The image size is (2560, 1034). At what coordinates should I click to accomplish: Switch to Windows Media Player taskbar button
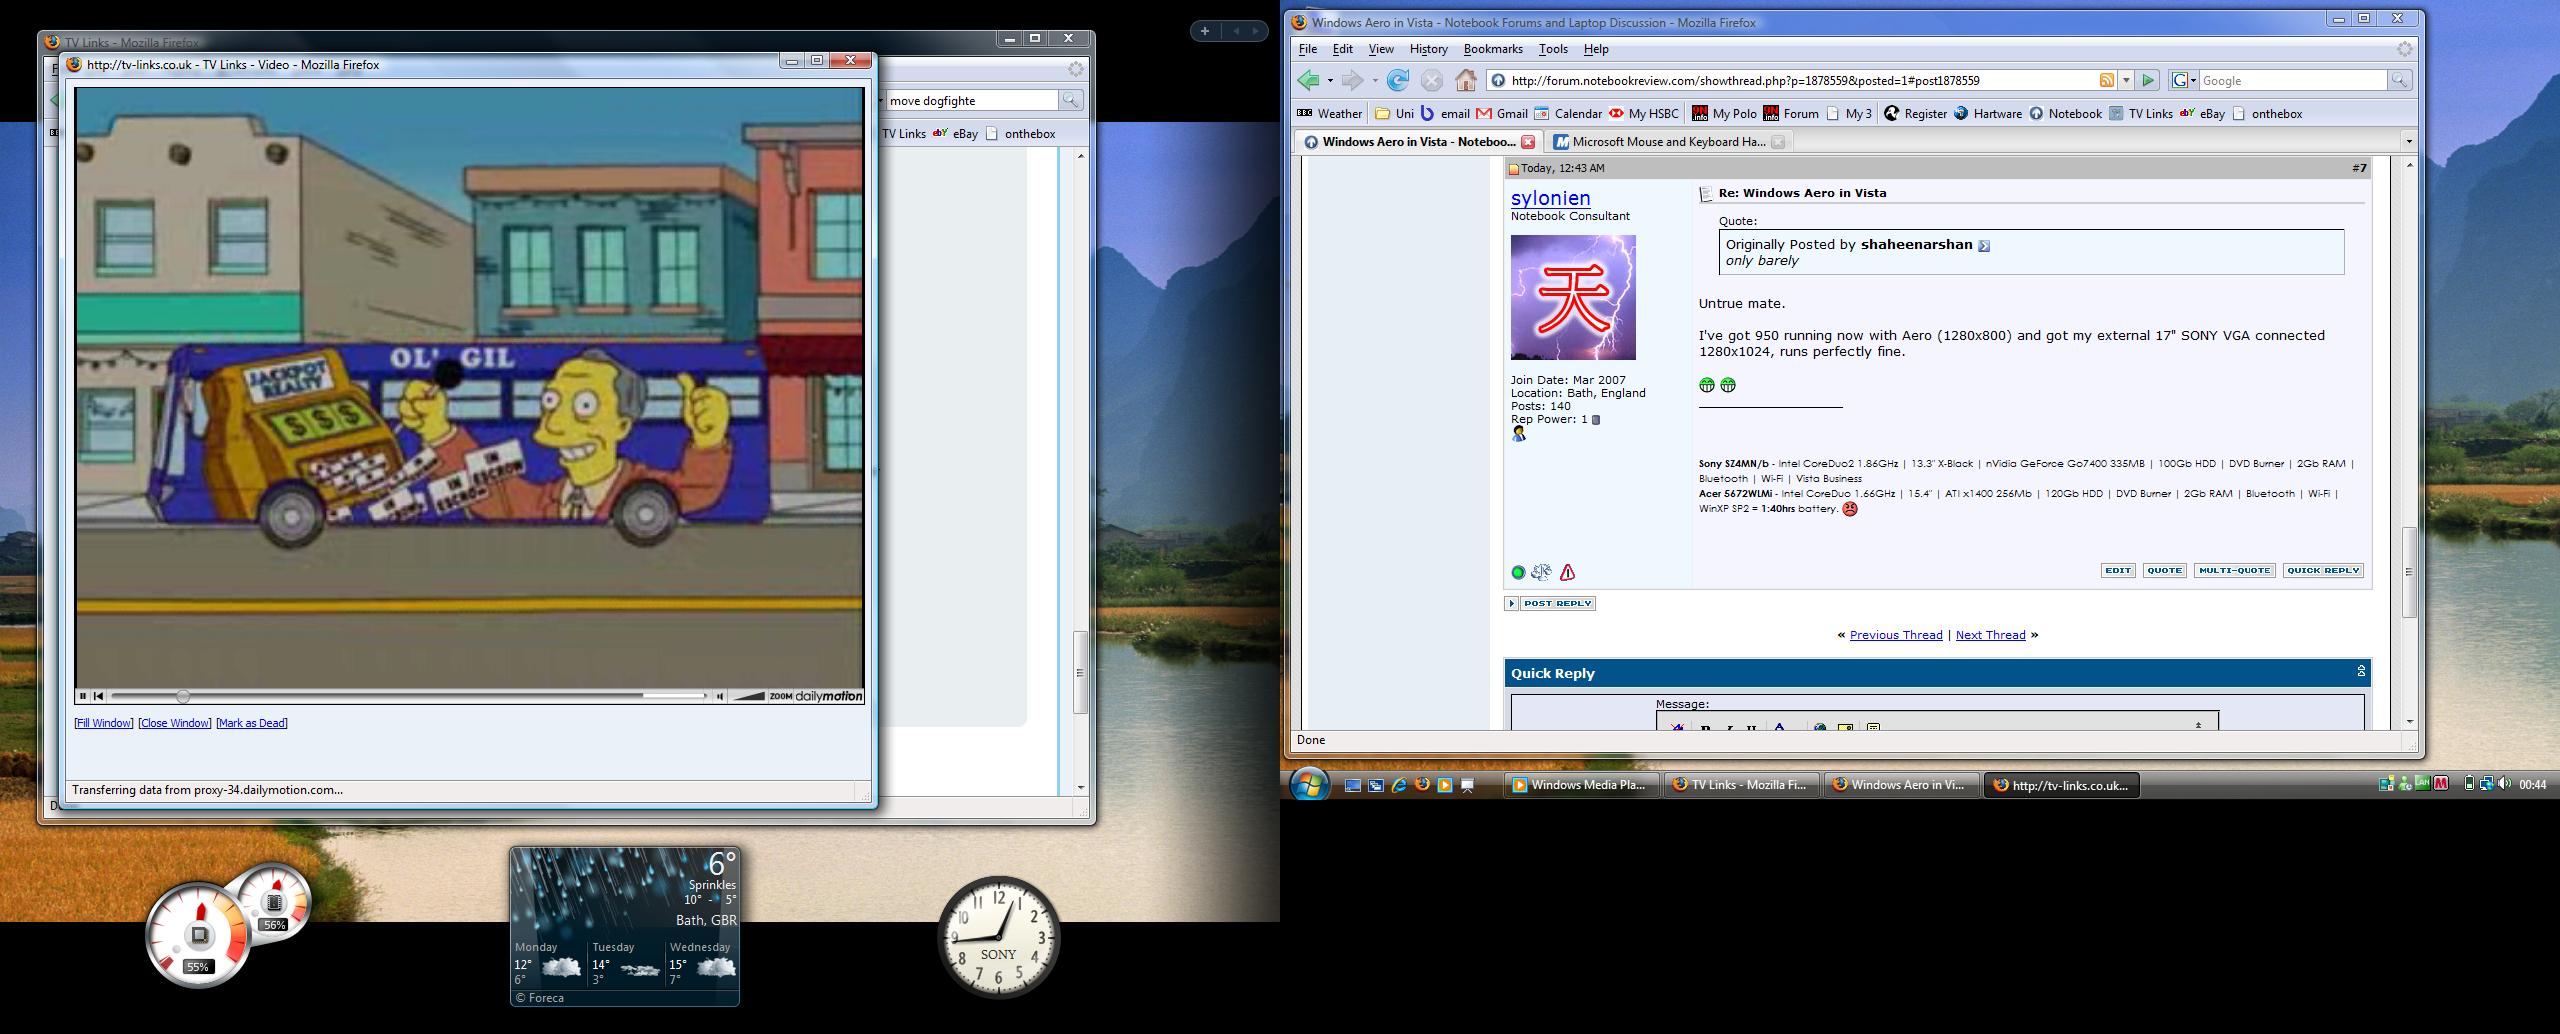[x=1581, y=785]
